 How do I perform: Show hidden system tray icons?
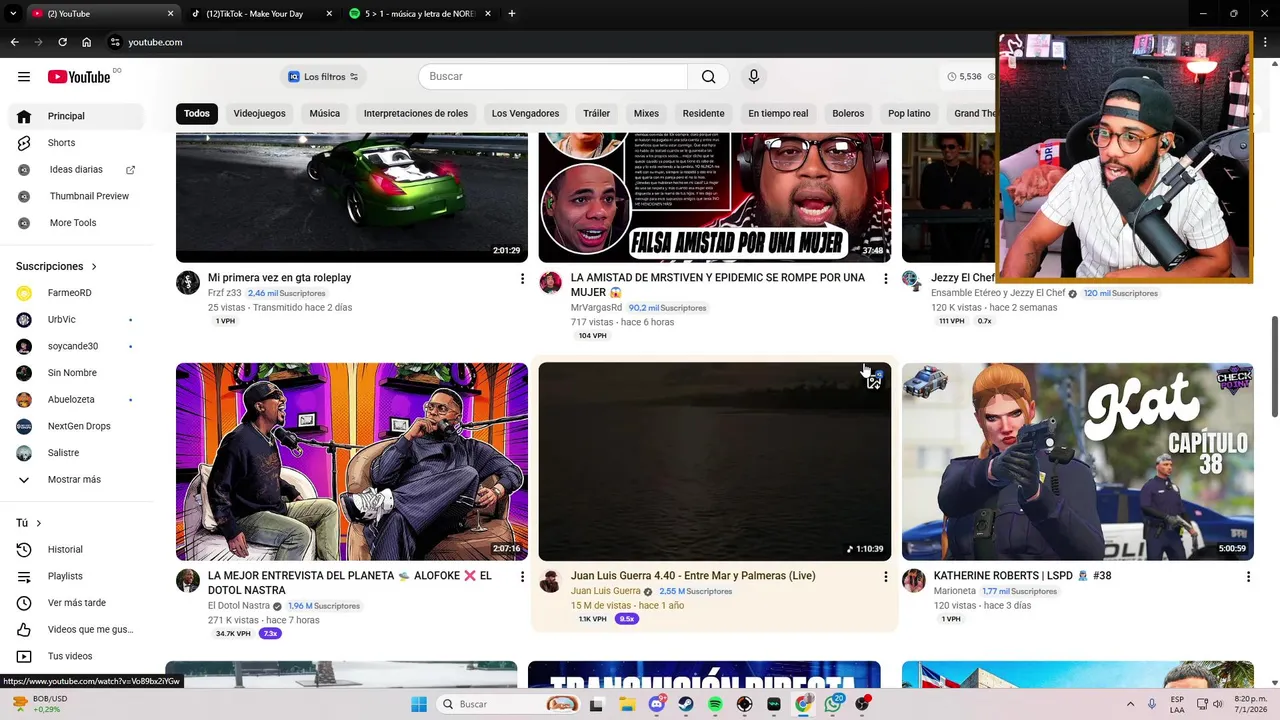point(1130,704)
